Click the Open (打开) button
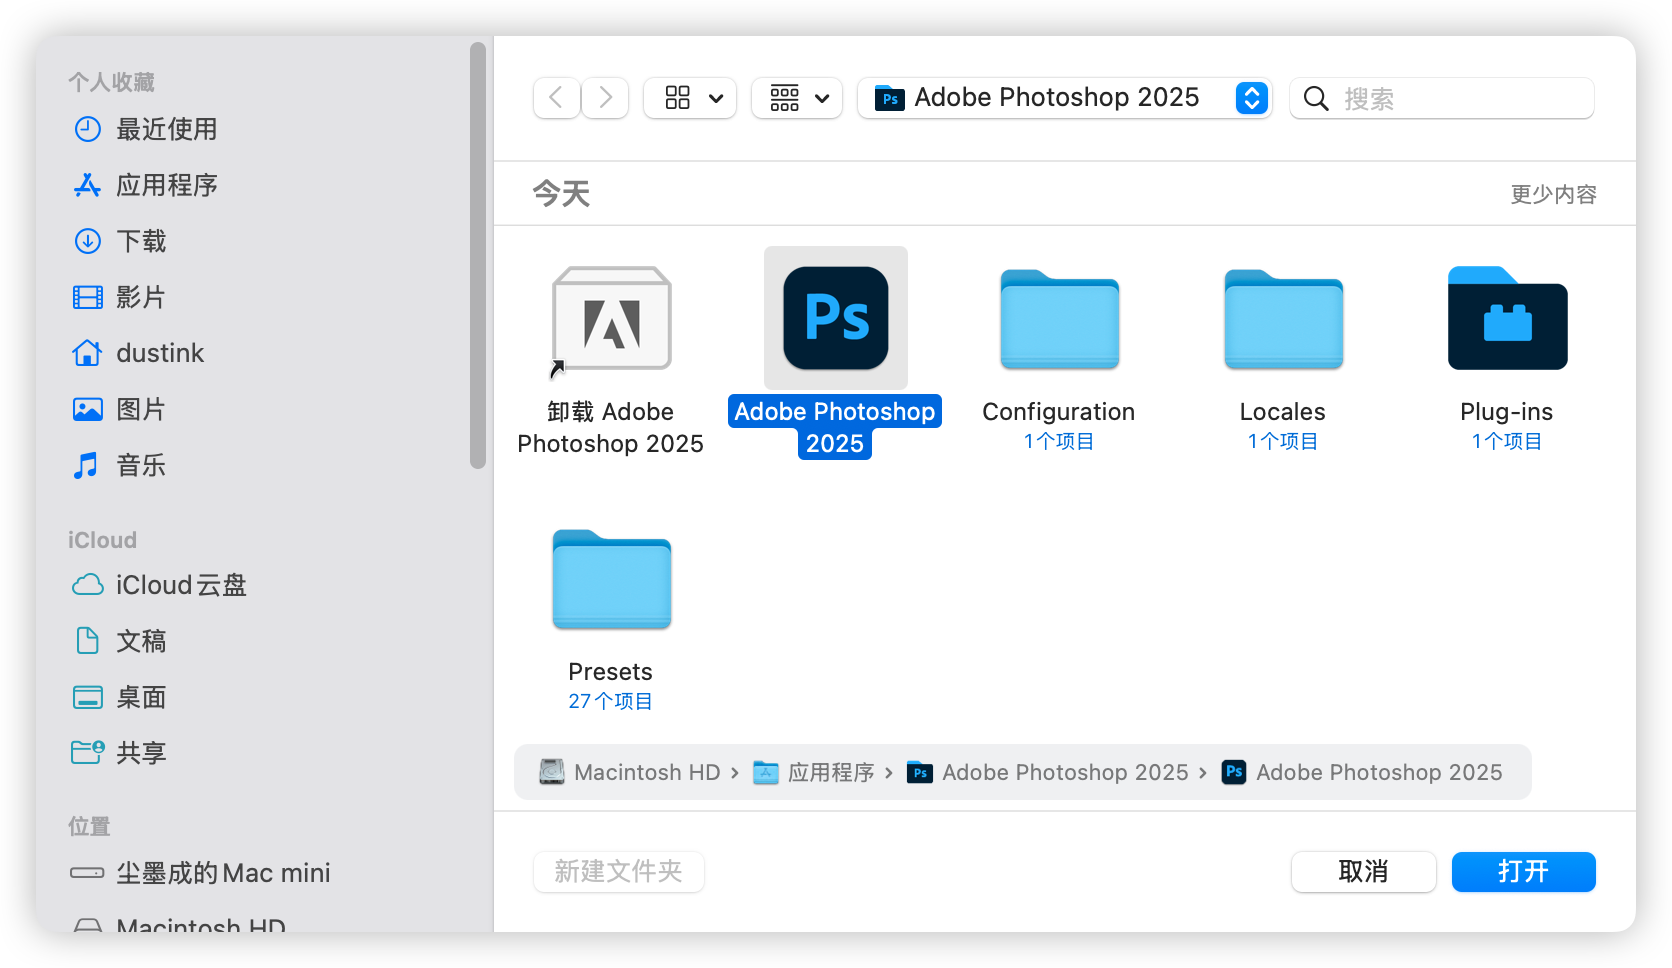The height and width of the screenshot is (968, 1672). click(x=1524, y=872)
